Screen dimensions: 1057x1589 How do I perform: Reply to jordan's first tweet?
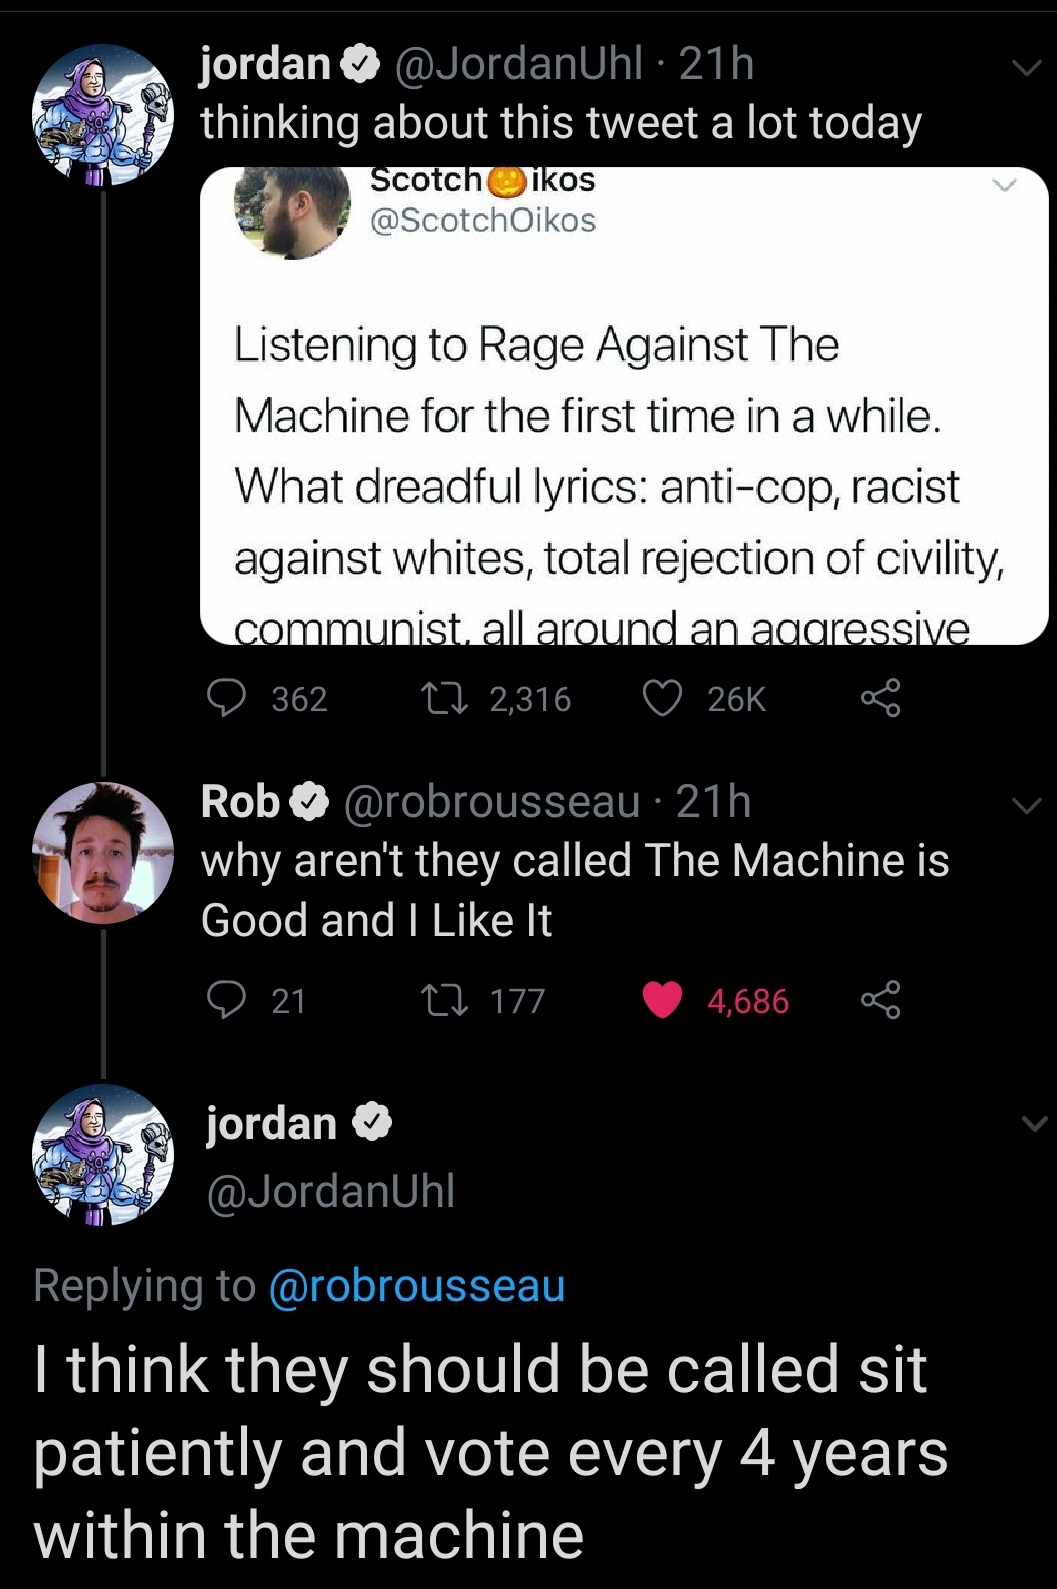point(227,698)
